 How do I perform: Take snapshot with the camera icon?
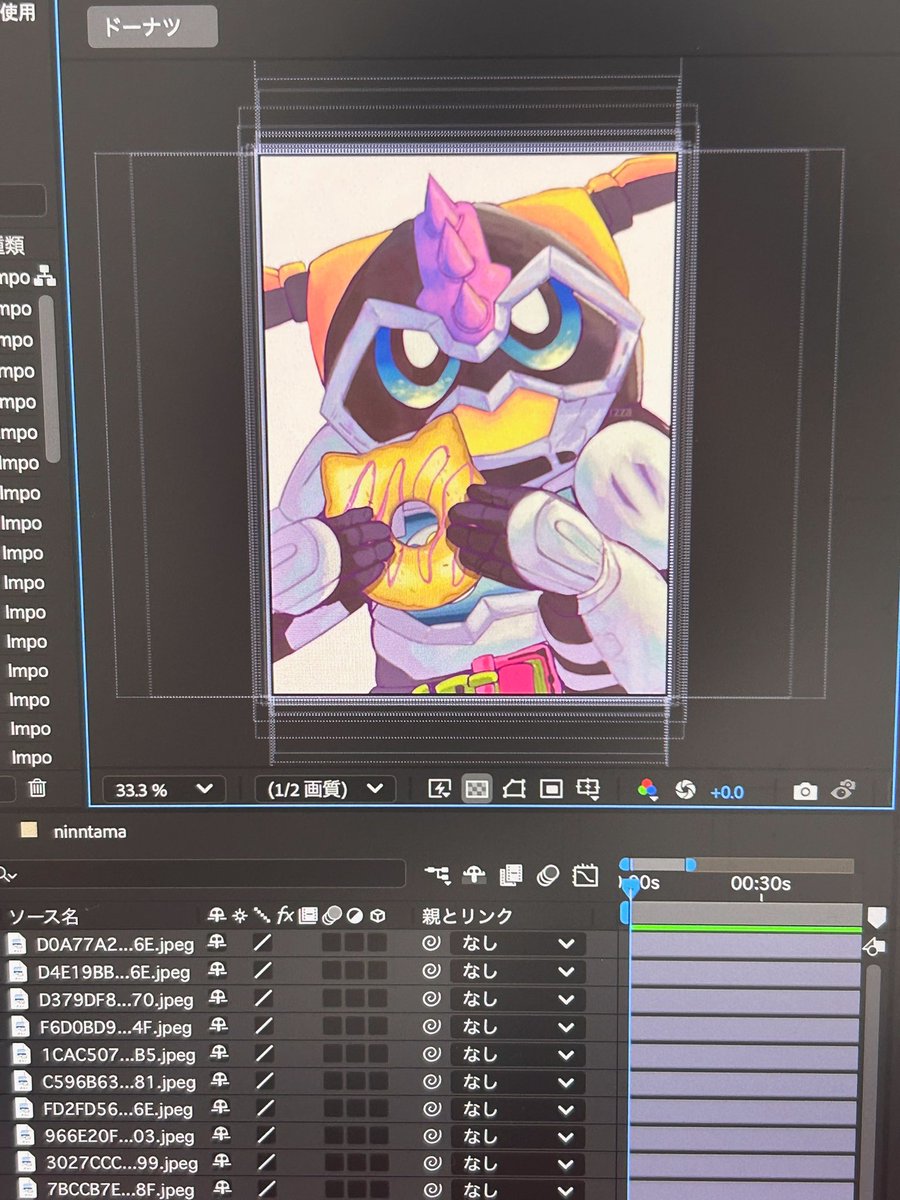[805, 791]
